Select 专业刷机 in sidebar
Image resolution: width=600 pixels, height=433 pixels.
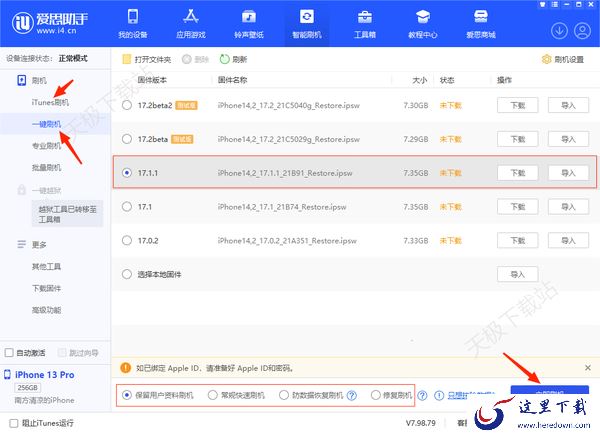46,146
